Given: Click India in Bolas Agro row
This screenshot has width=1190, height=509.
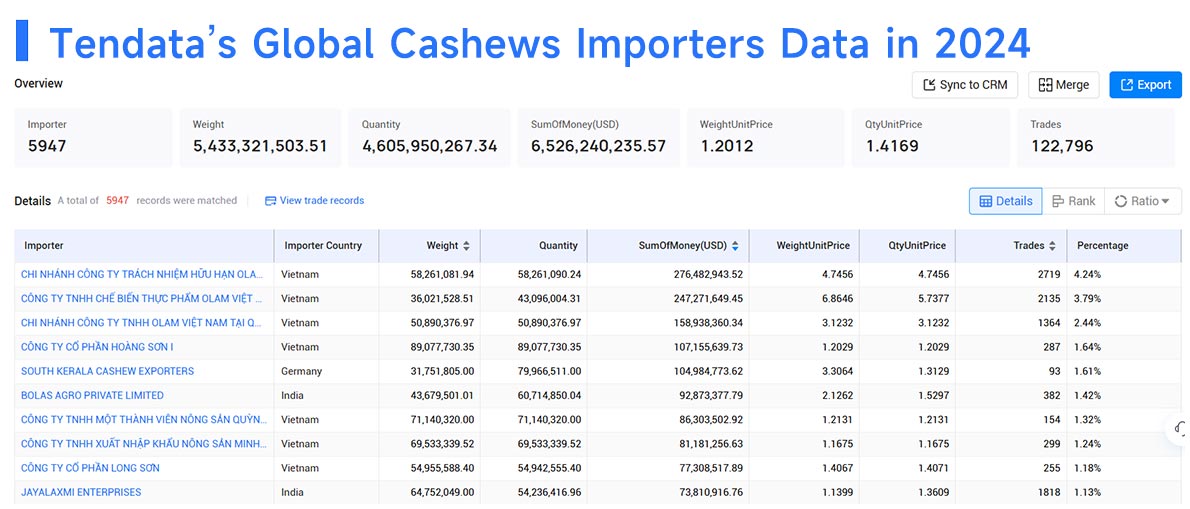Looking at the screenshot, I should coord(292,395).
